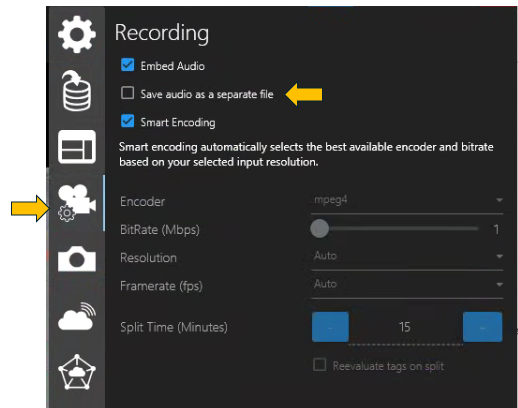The image size is (518, 408).
Task: Select the layout panels sidebar icon
Action: [x=77, y=147]
